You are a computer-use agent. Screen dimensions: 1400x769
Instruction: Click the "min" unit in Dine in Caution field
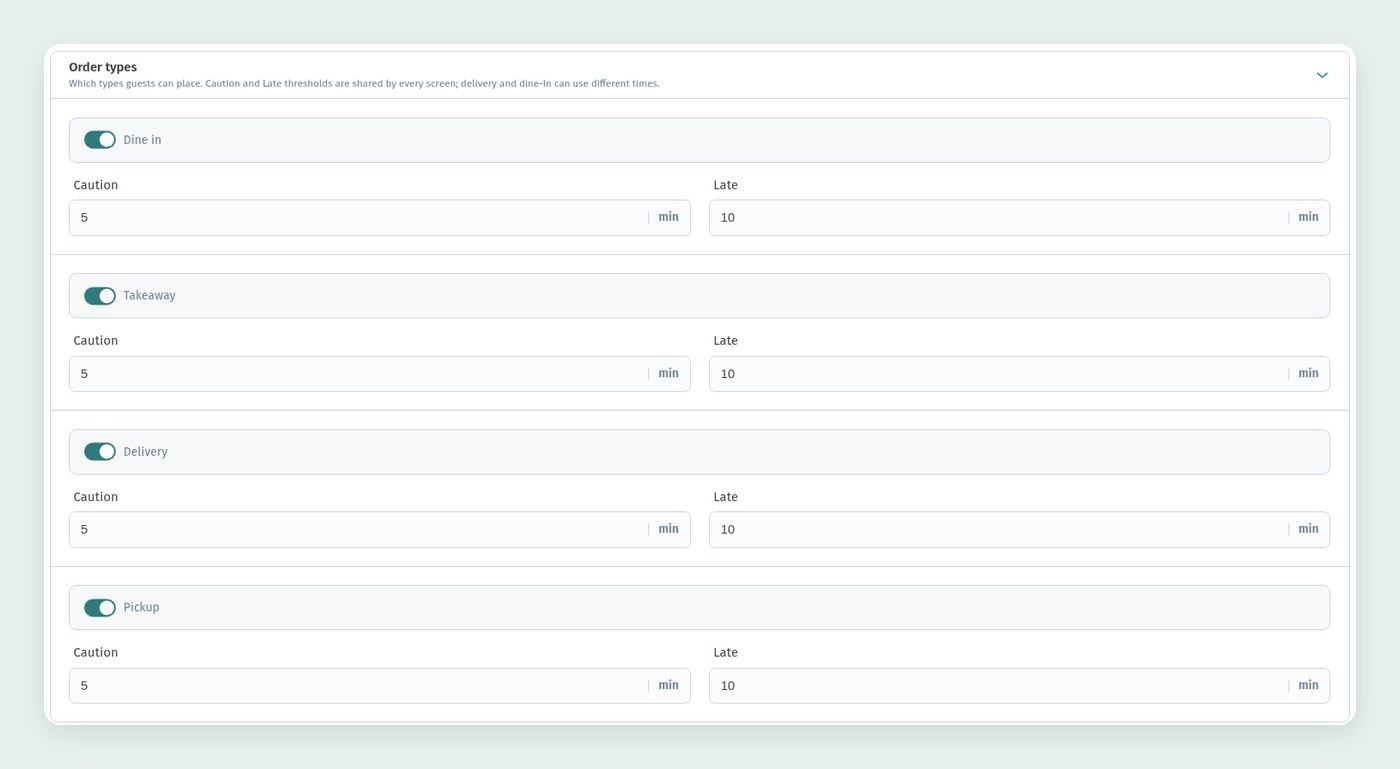click(x=668, y=217)
